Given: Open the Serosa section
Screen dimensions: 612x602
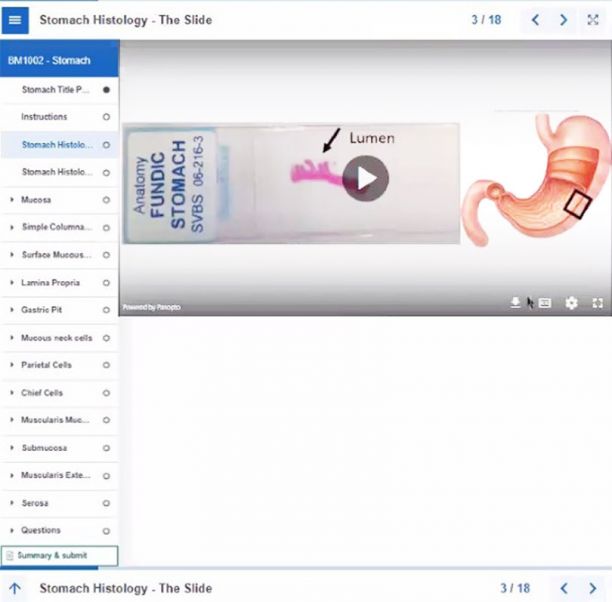Looking at the screenshot, I should point(60,503).
